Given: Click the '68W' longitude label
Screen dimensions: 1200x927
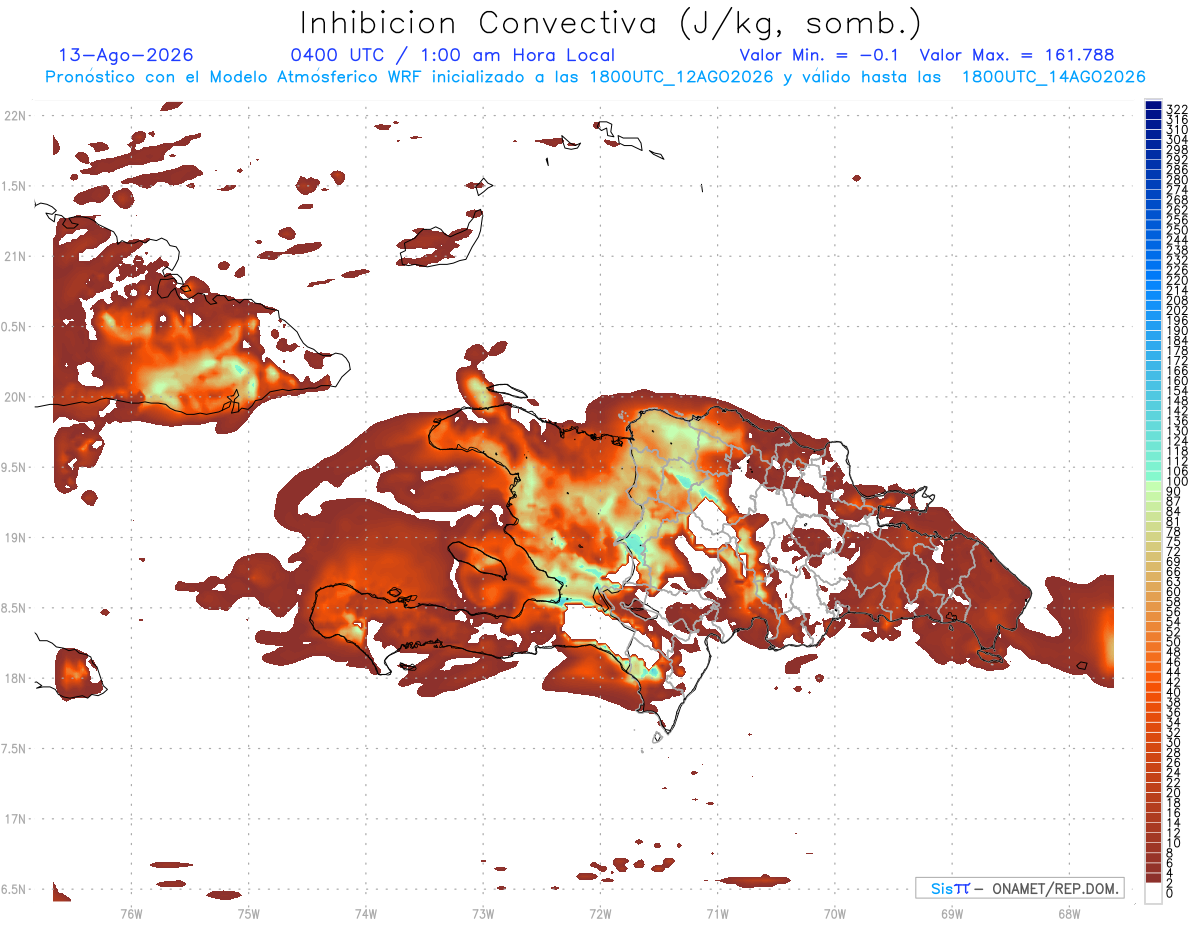Looking at the screenshot, I should [1068, 914].
